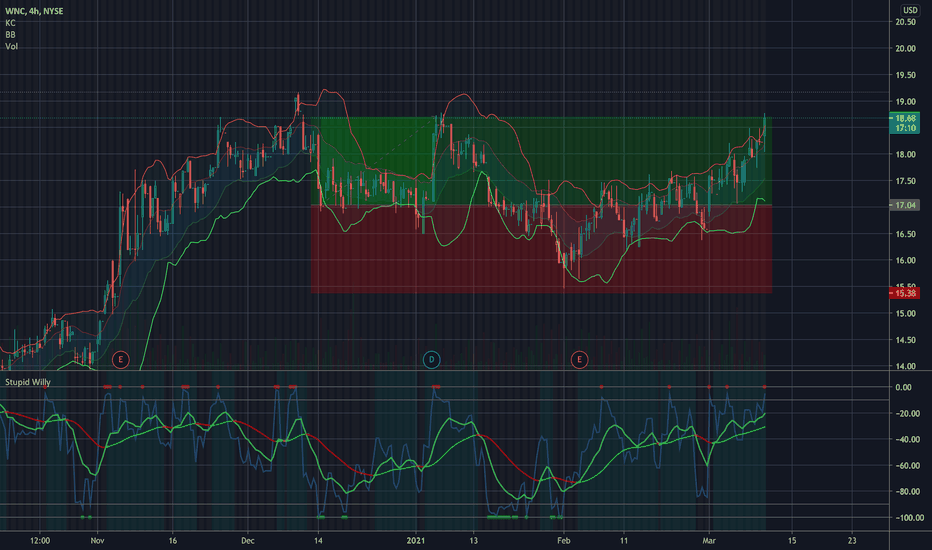Click the 2021 time axis label
932x550 pixels.
pyautogui.click(x=415, y=540)
